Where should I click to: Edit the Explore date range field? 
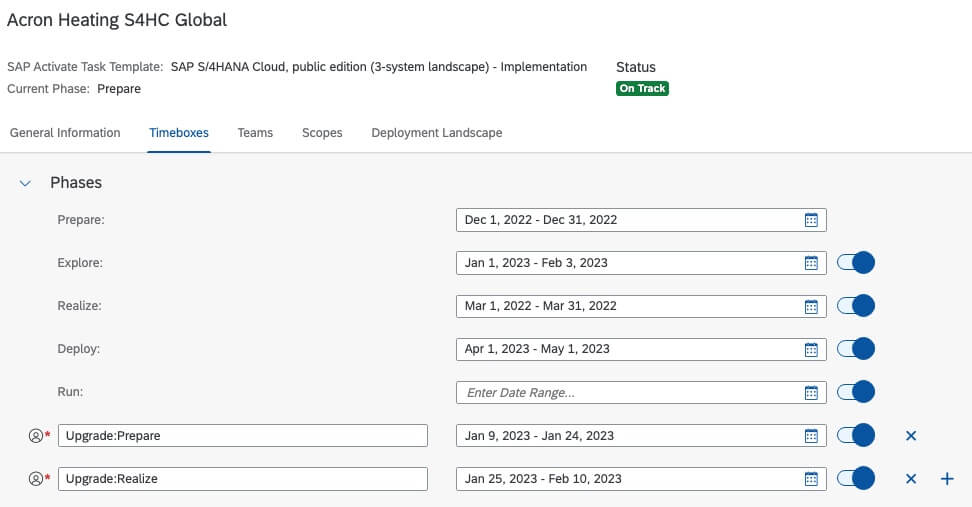click(x=641, y=263)
